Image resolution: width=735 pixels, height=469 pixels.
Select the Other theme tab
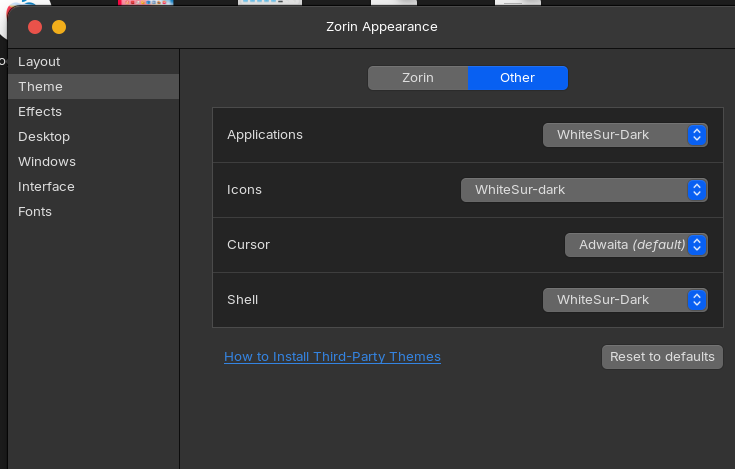pos(517,78)
